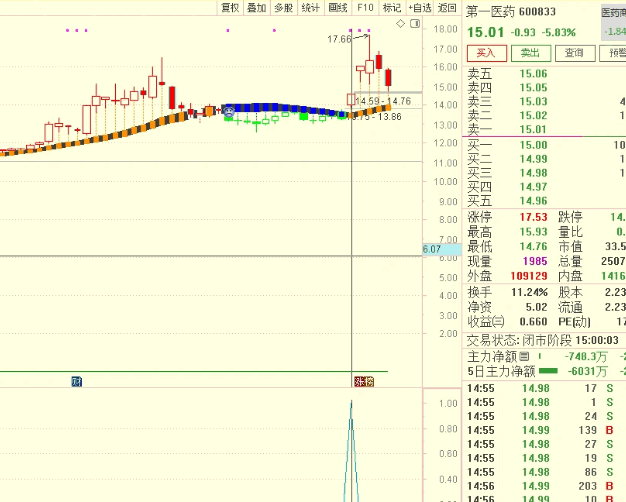Select the 卖五 price 15.06
The image size is (626, 502).
pos(533,73)
